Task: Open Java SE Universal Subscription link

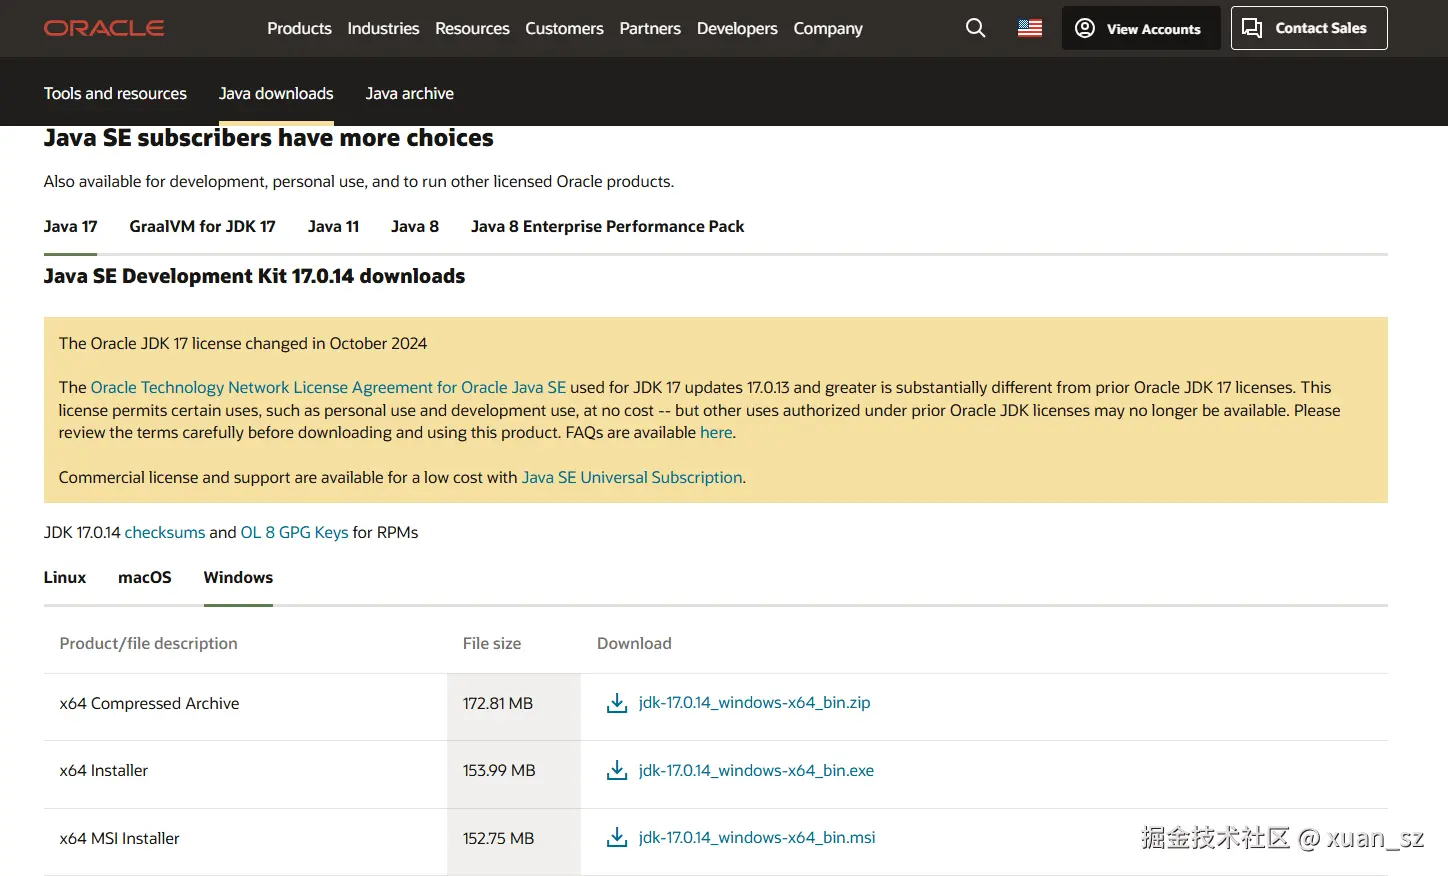Action: pyautogui.click(x=632, y=477)
